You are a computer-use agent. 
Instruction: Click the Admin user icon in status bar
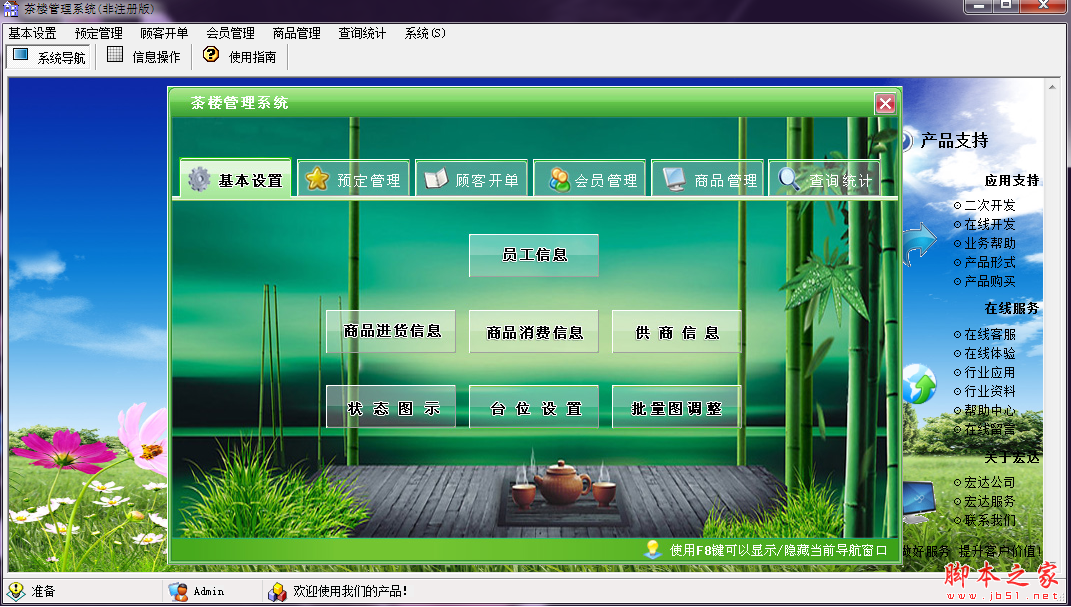(x=178, y=591)
